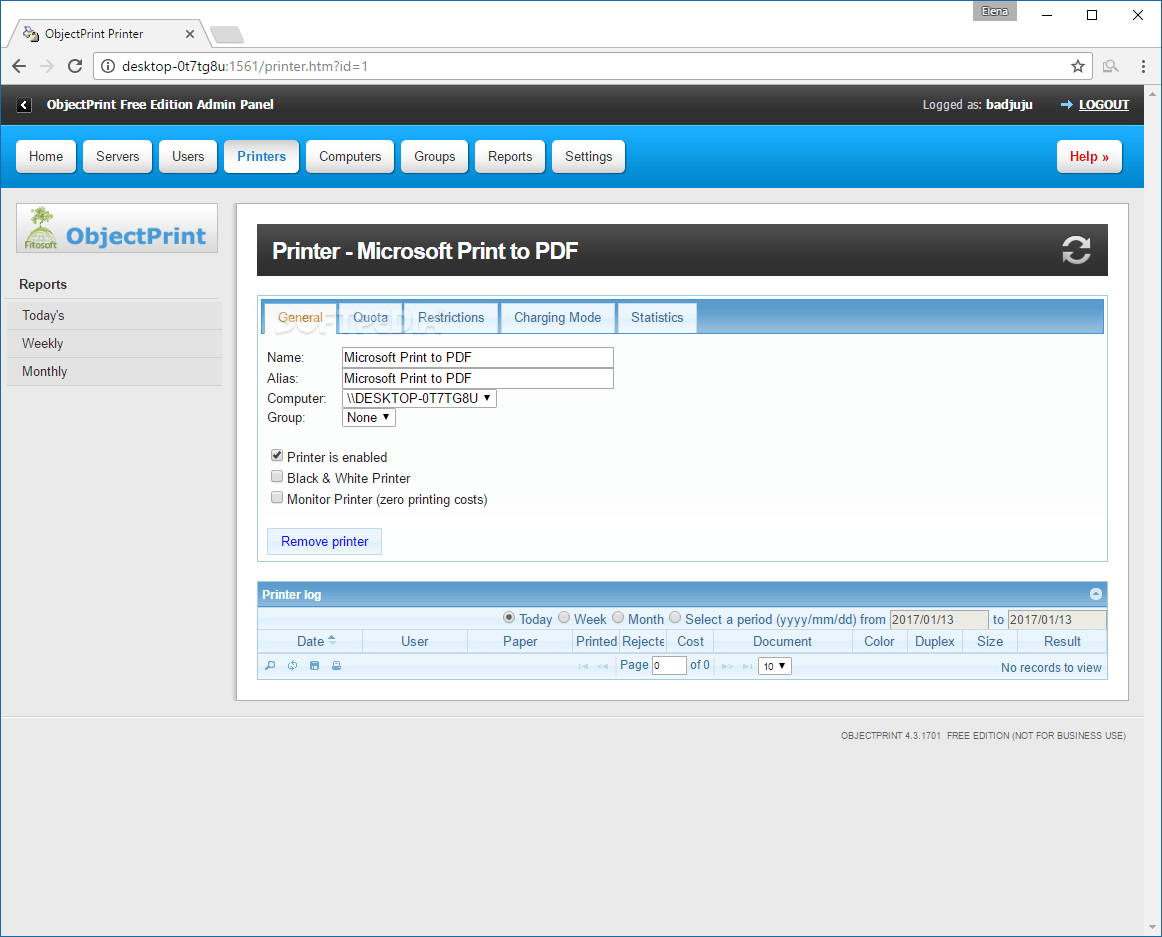The height and width of the screenshot is (937, 1162).
Task: Open the Statistics tab
Action: (x=657, y=317)
